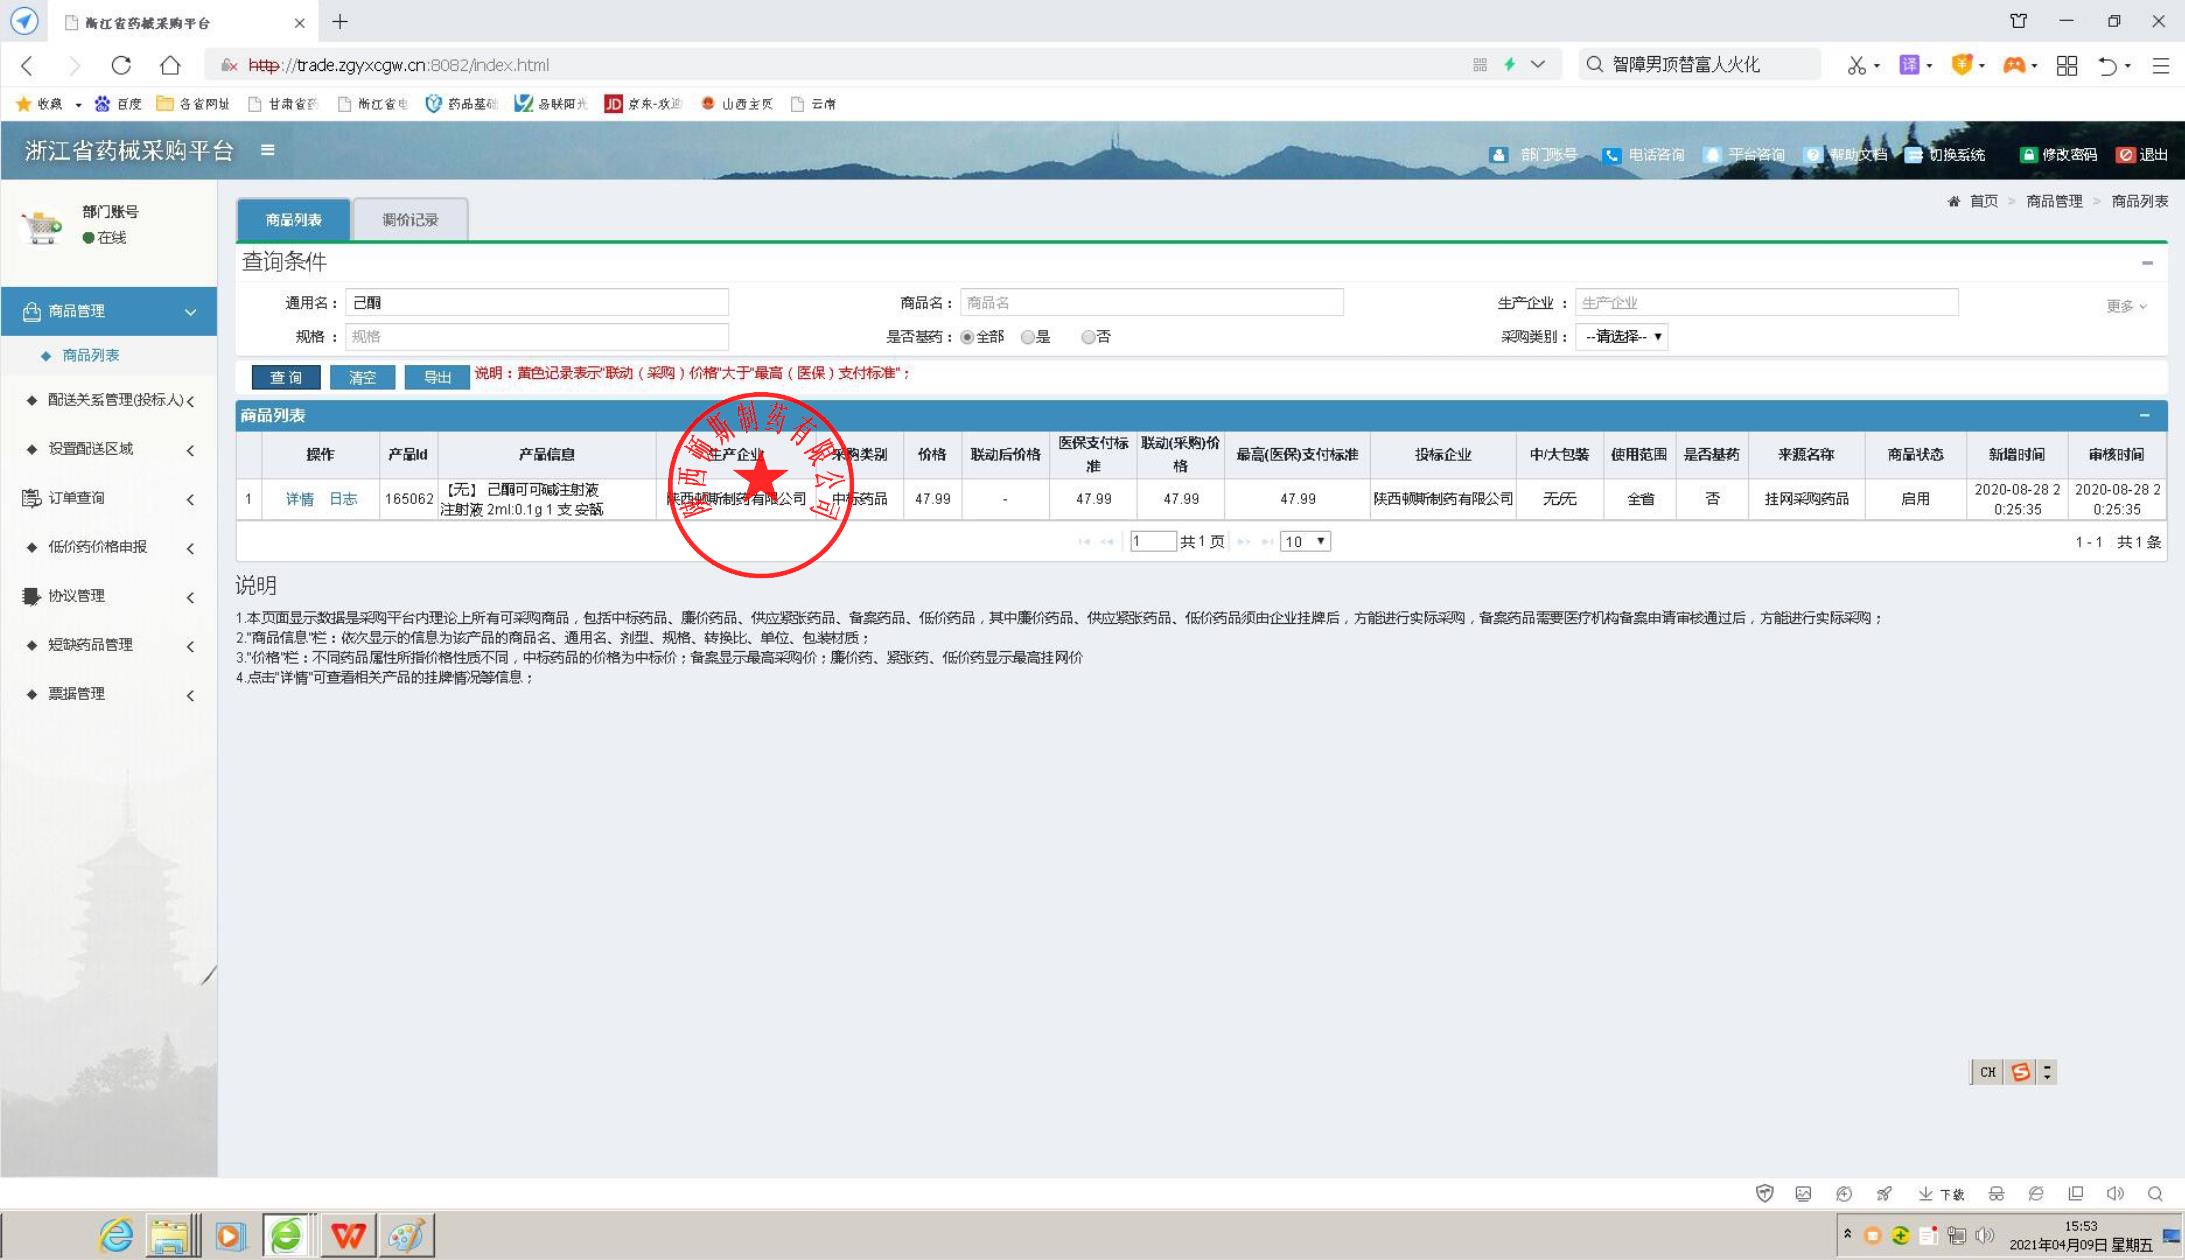Expand 设置配送区域 menu

(x=109, y=449)
